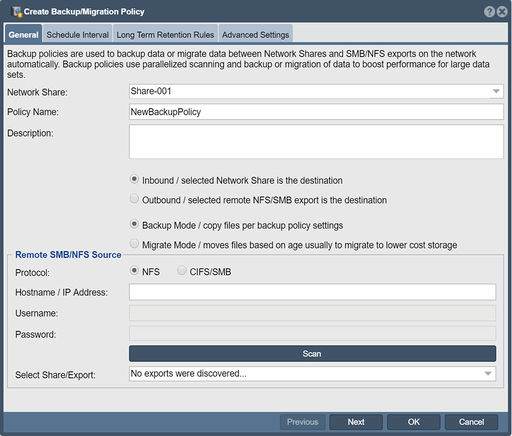Click the Policy Name input field
512x436 pixels.
(x=316, y=112)
